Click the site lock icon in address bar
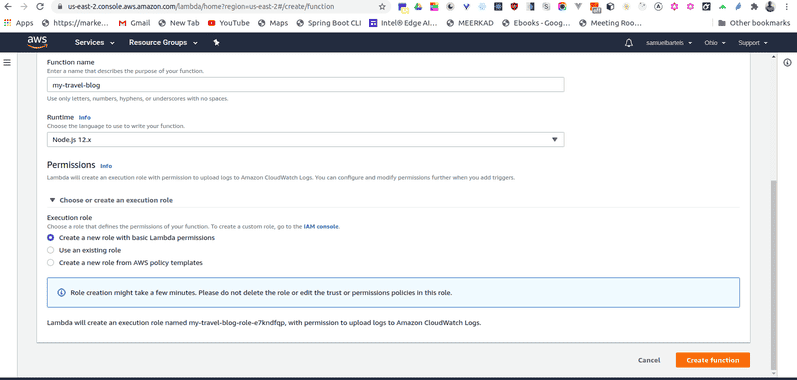The width and height of the screenshot is (797, 380). pos(59,7)
